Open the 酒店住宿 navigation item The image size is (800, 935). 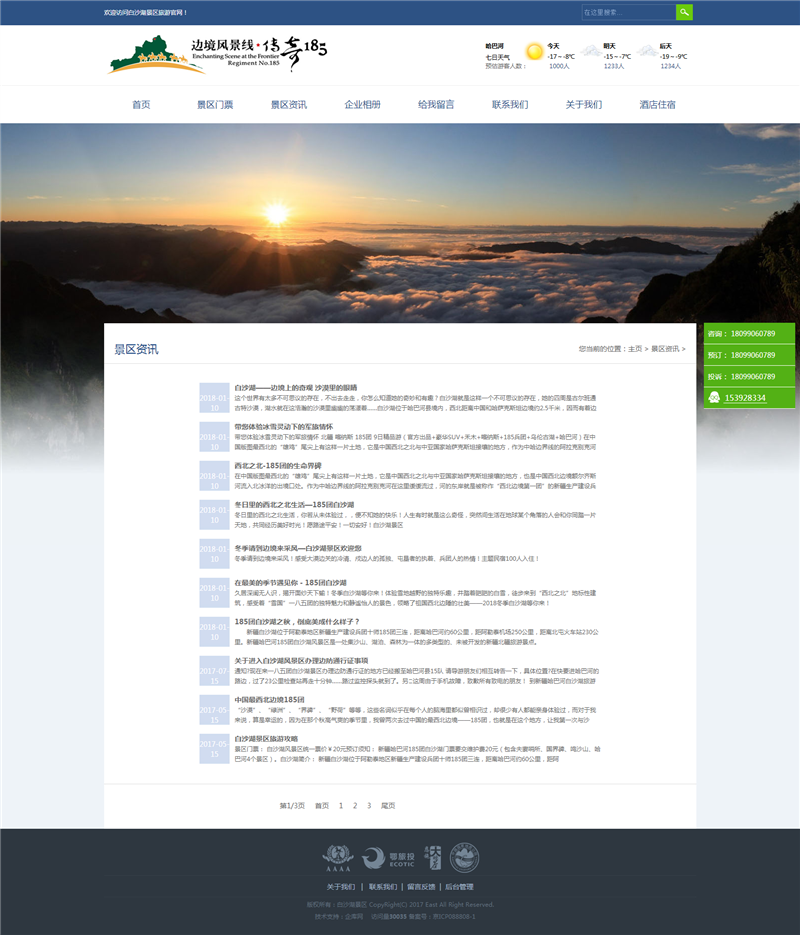click(x=657, y=105)
